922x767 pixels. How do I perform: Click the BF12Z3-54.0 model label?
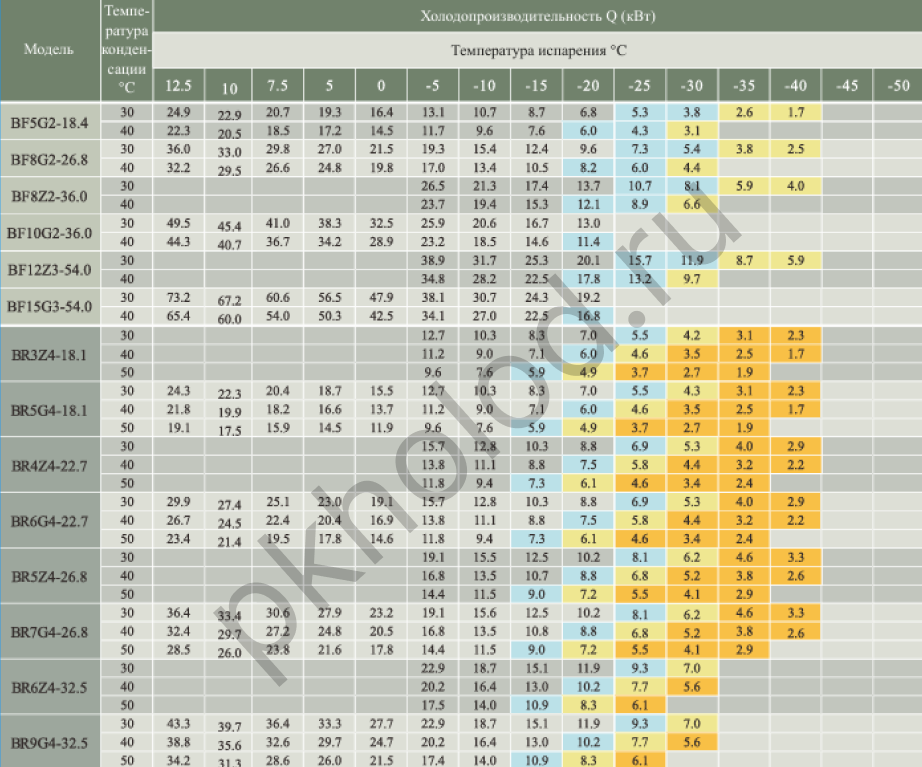tap(49, 269)
